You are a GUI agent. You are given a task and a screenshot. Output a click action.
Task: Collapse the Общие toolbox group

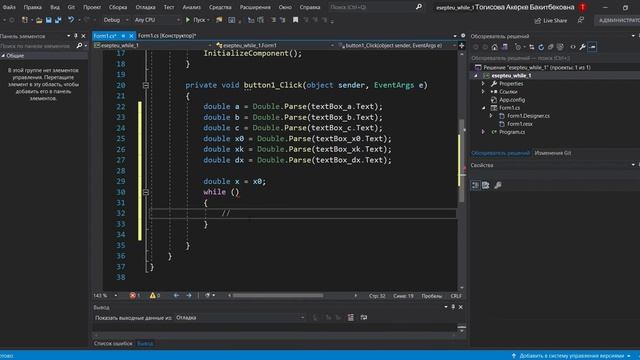tap(3, 56)
